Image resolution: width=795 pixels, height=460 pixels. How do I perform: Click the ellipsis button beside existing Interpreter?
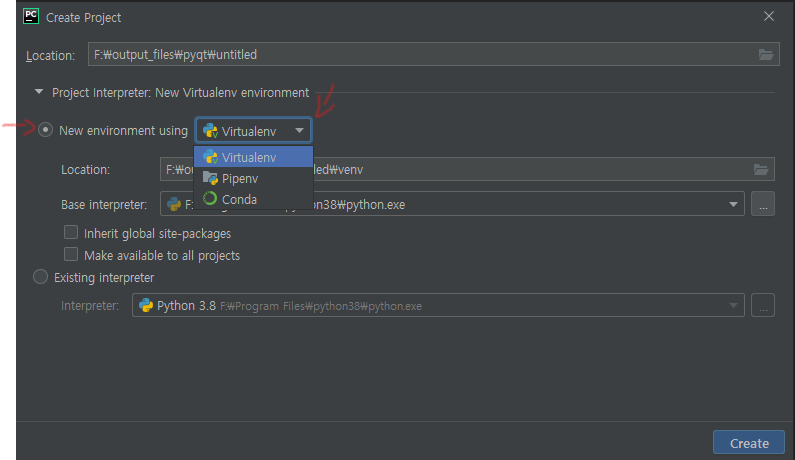[x=763, y=305]
